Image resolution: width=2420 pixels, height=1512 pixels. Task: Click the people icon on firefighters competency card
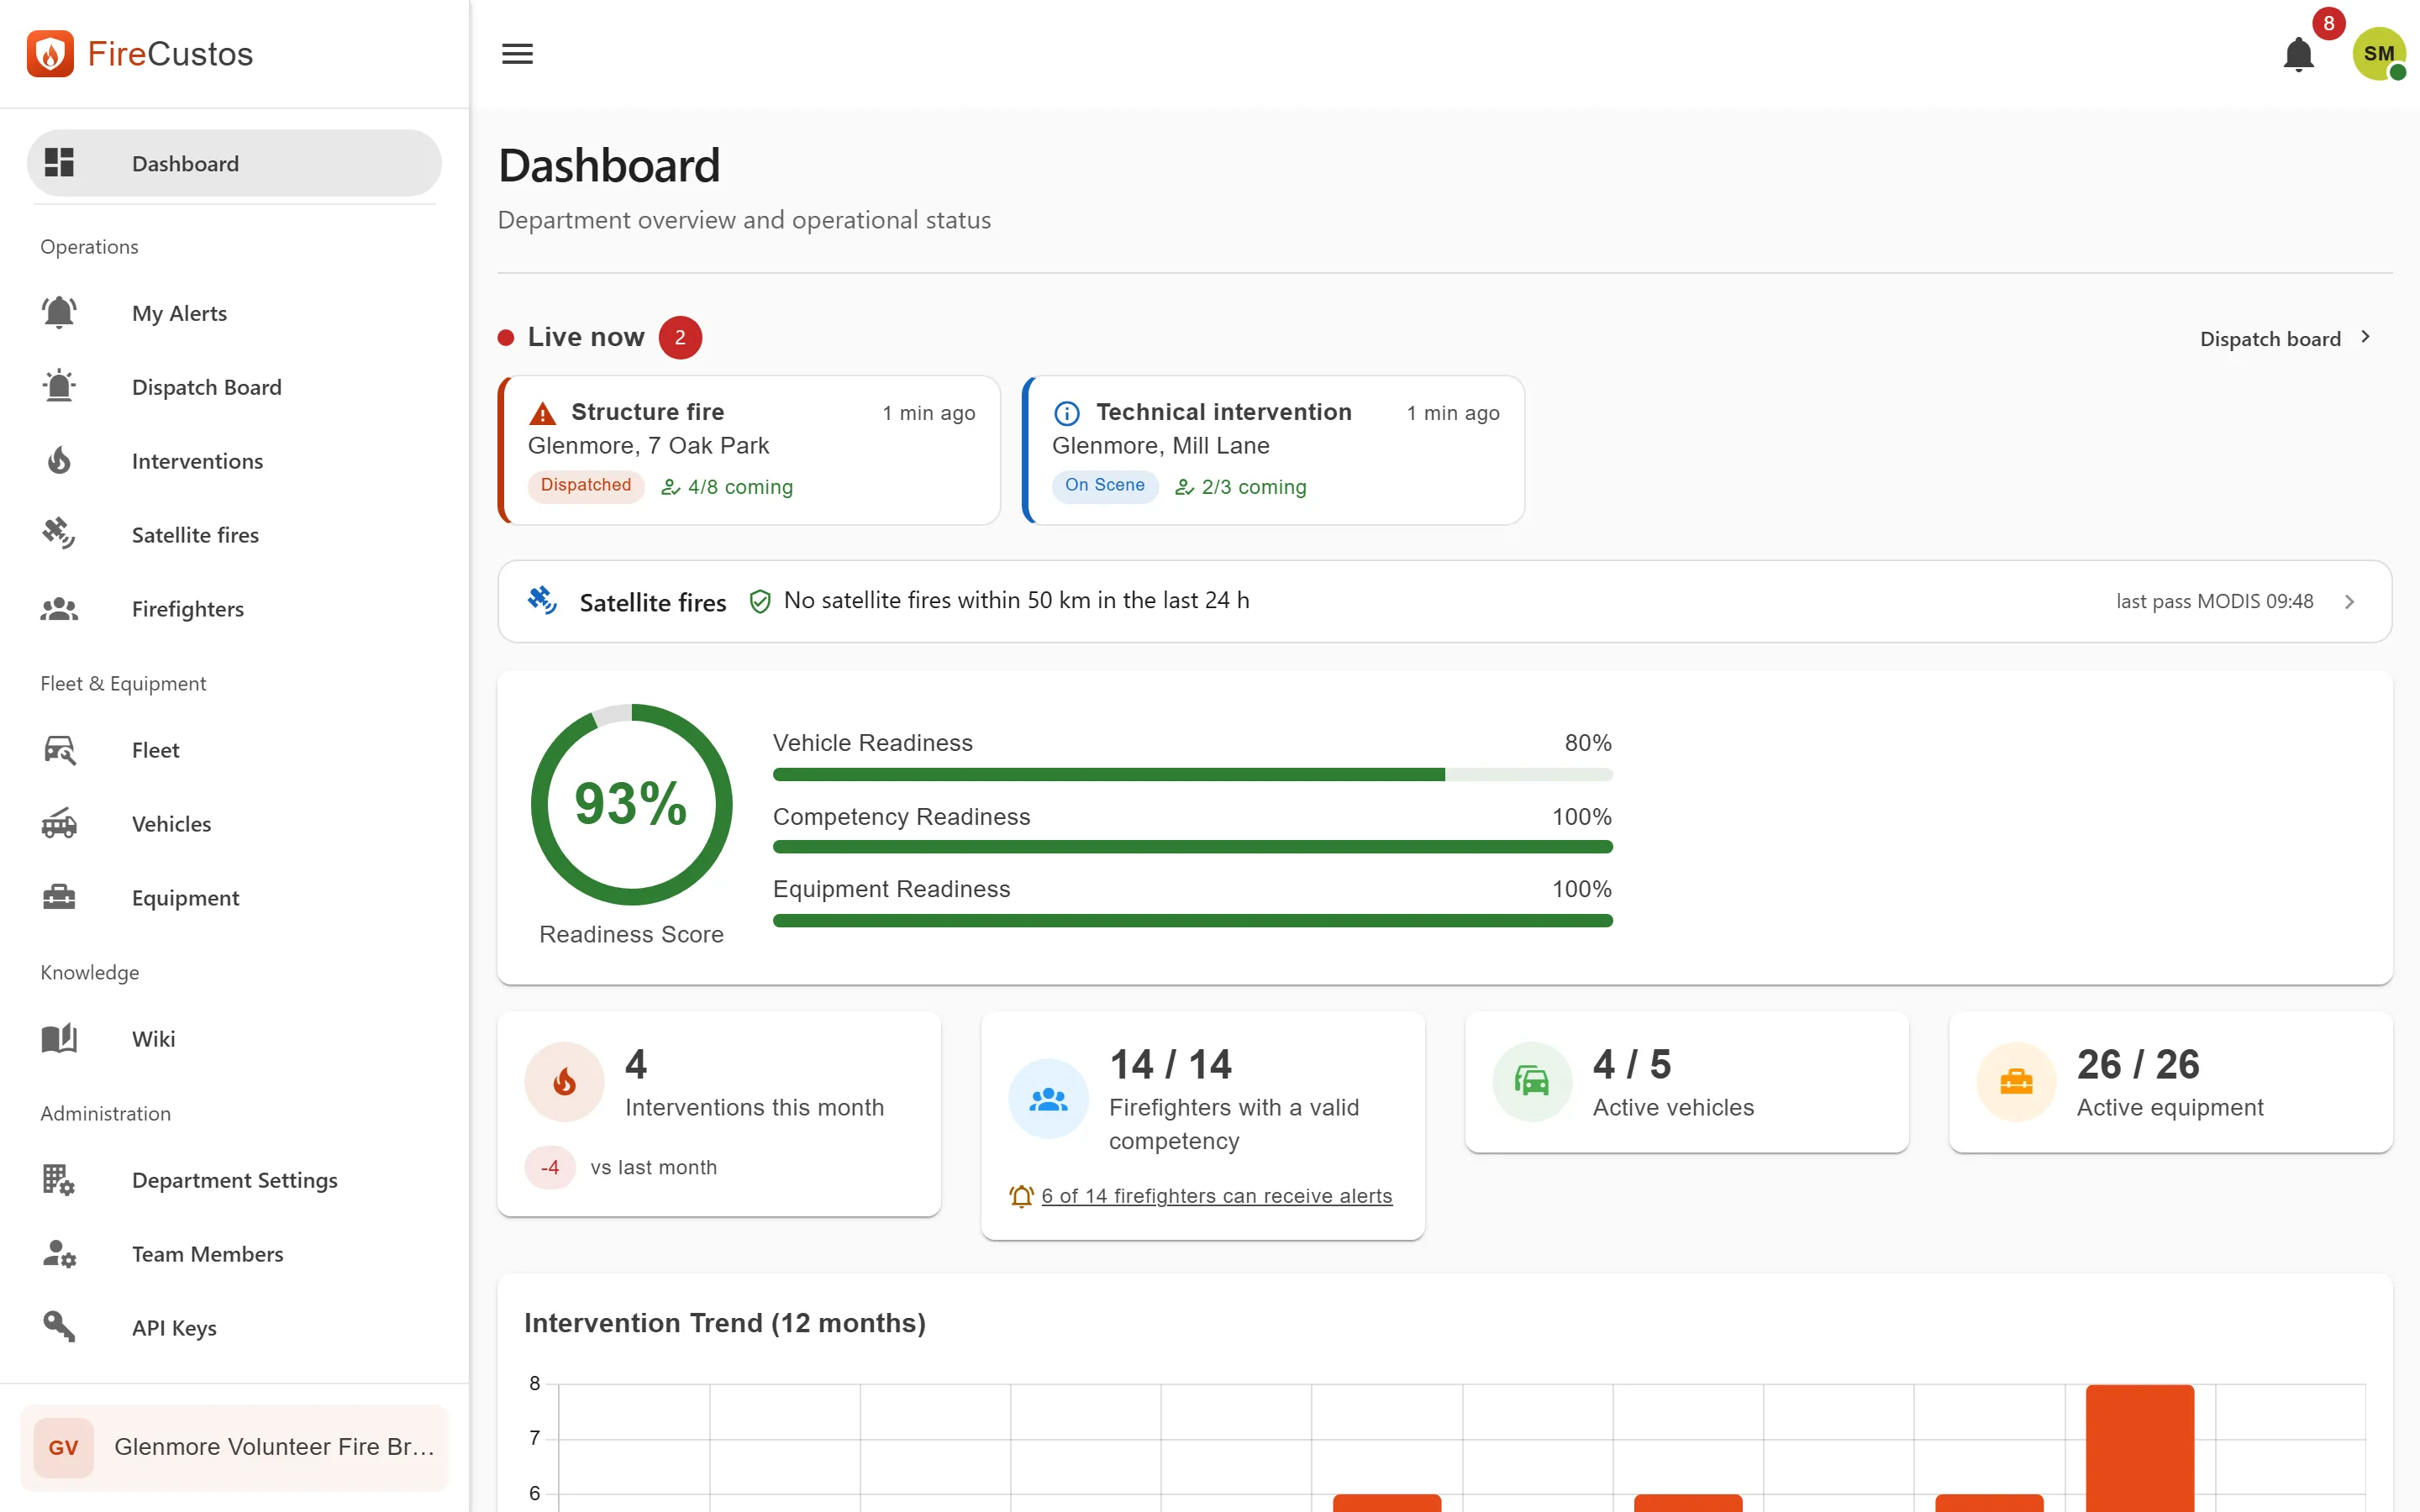tap(1048, 1099)
